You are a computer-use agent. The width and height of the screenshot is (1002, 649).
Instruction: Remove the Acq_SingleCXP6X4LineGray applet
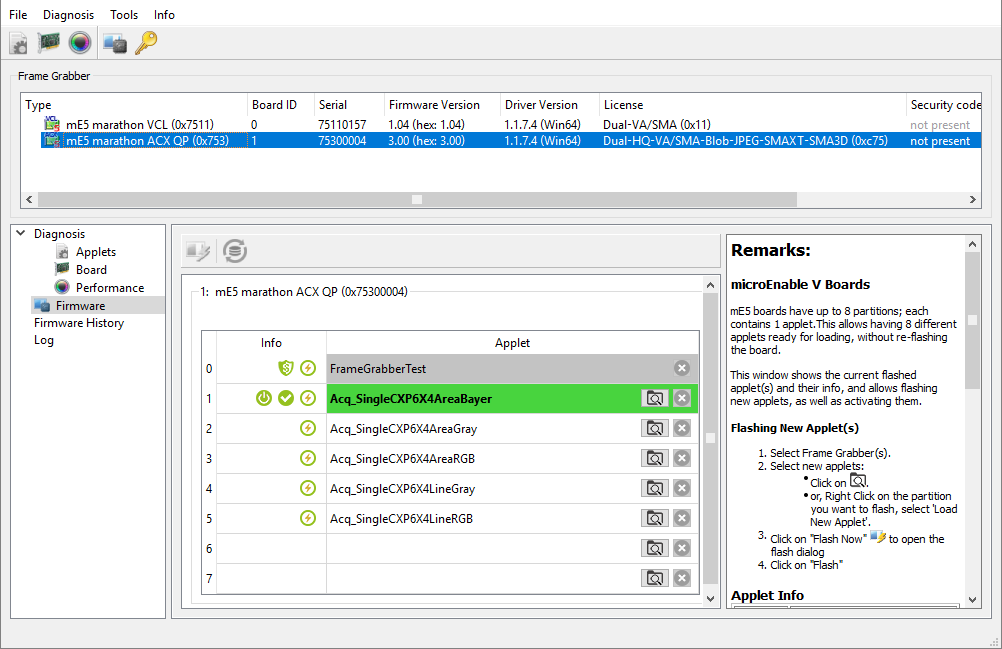682,489
